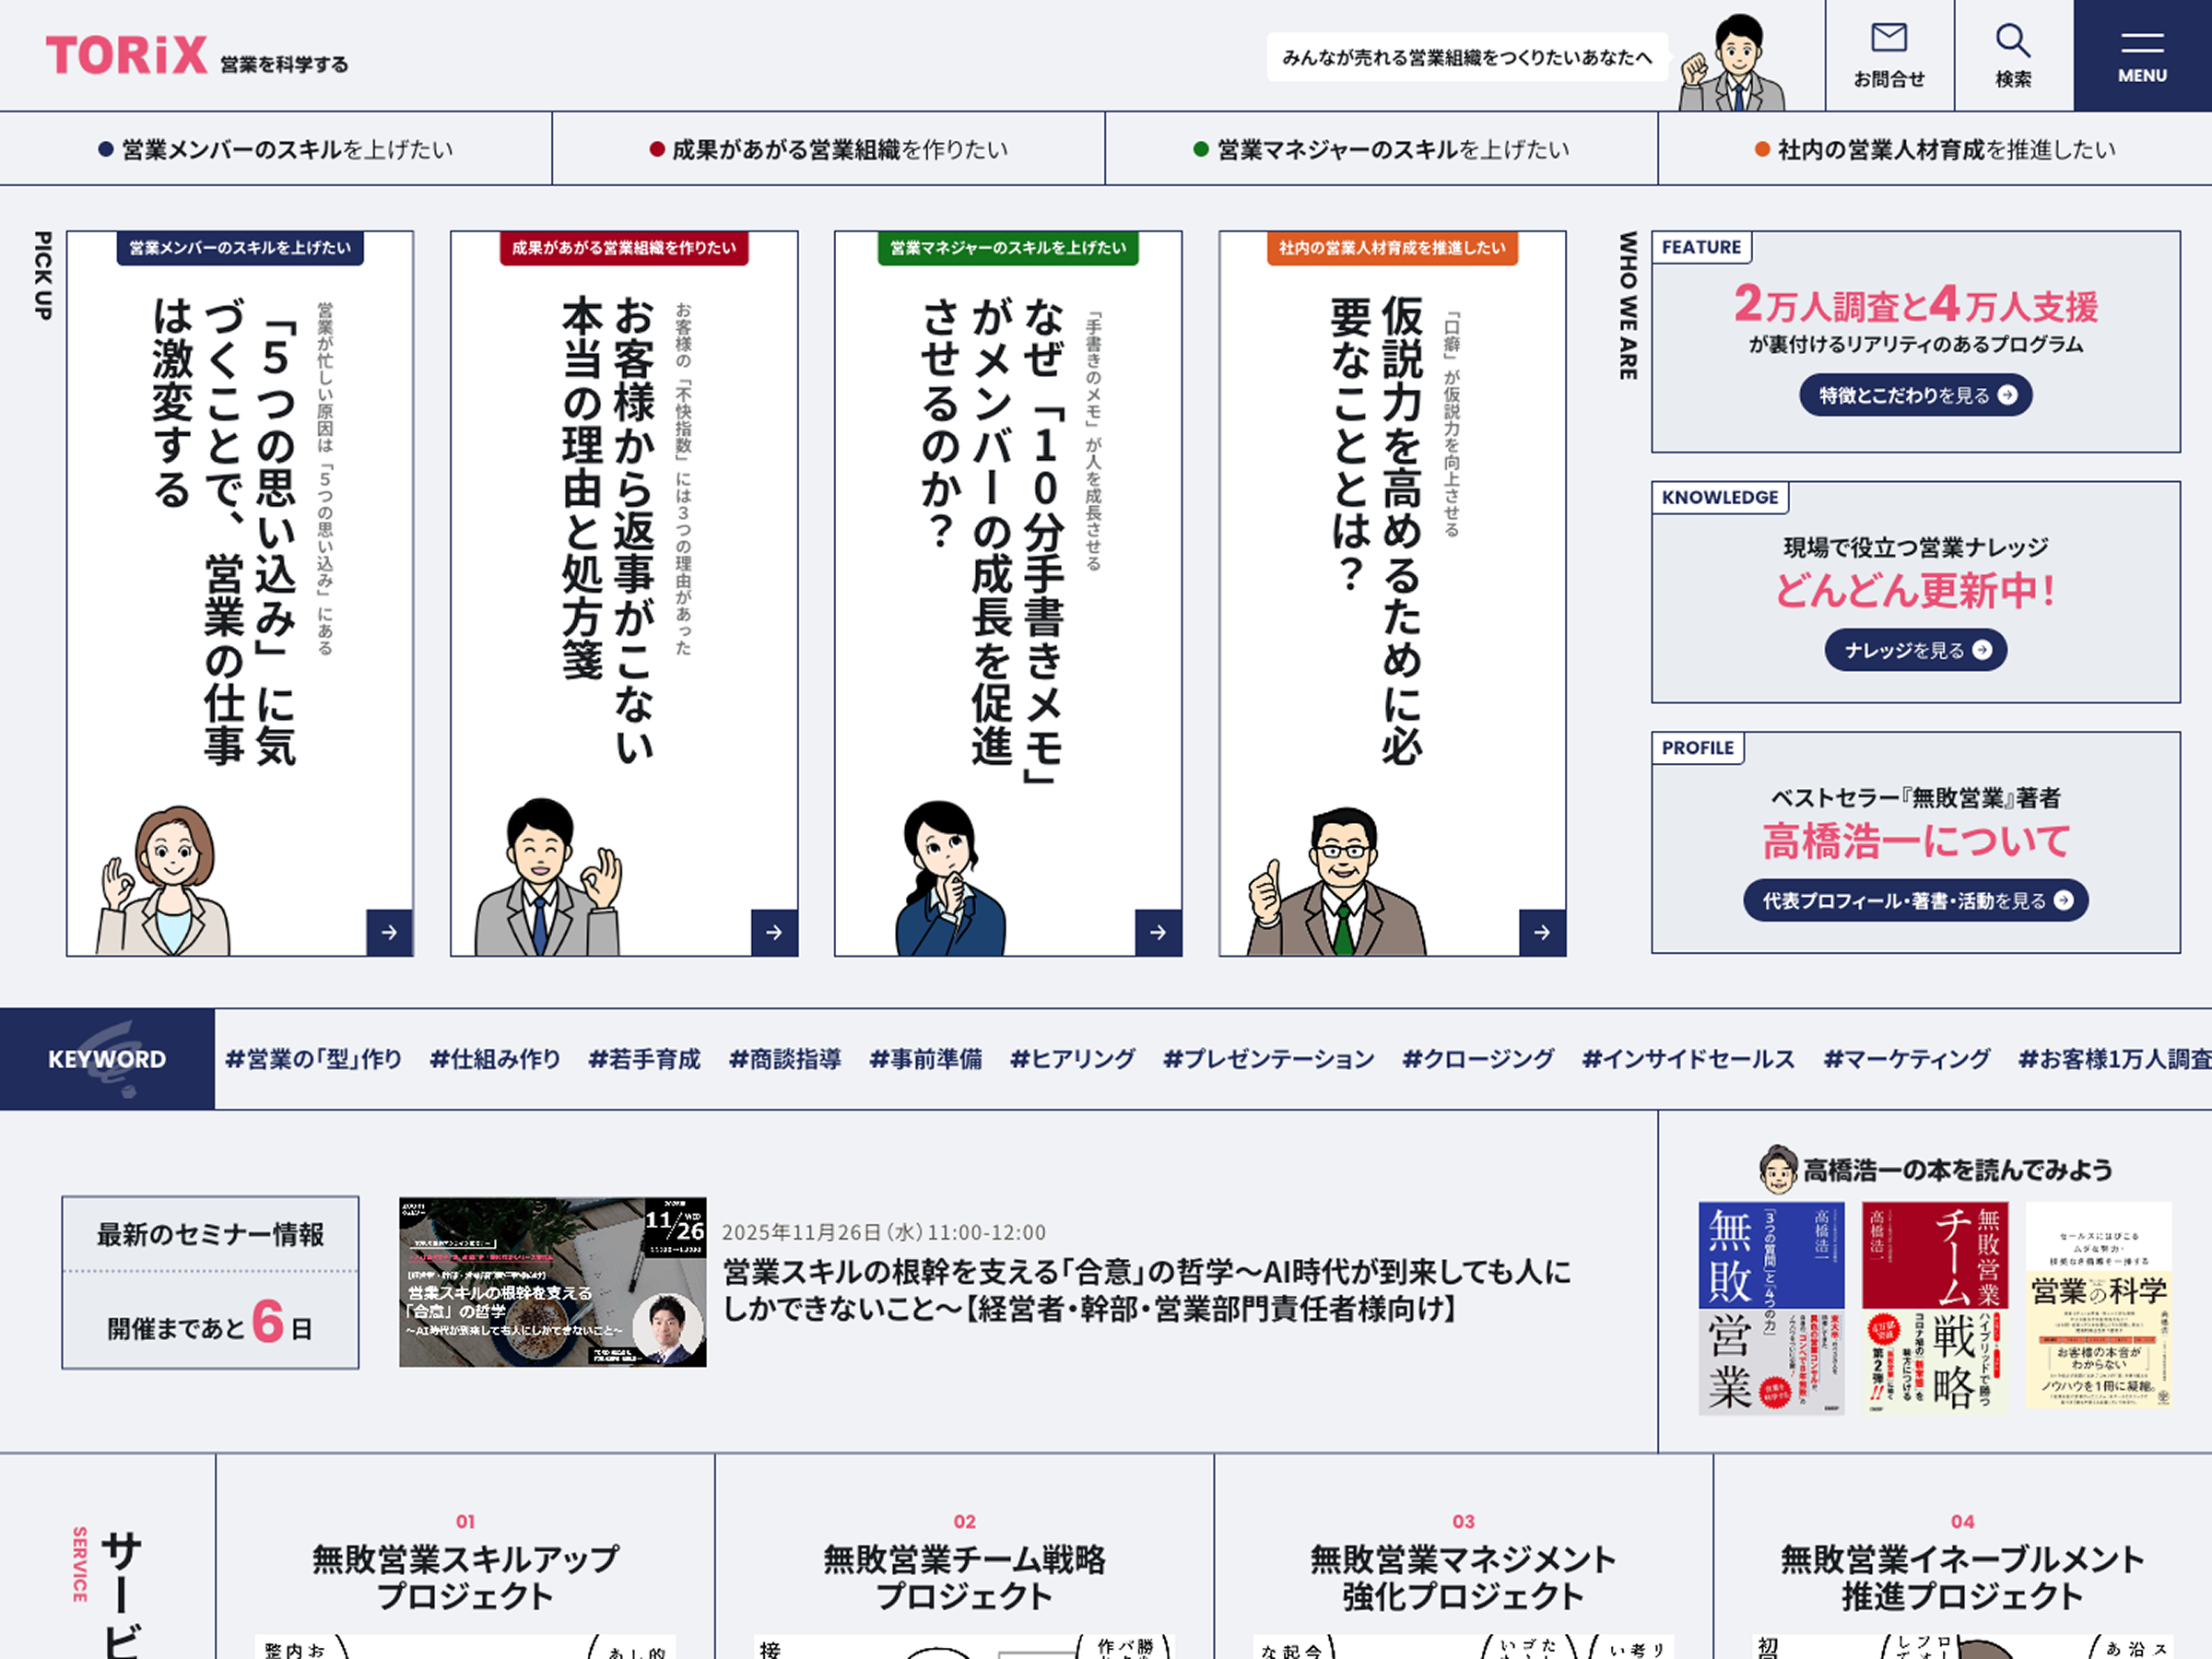
Task: Click #クロージング keyword tag
Action: pyautogui.click(x=1477, y=1059)
